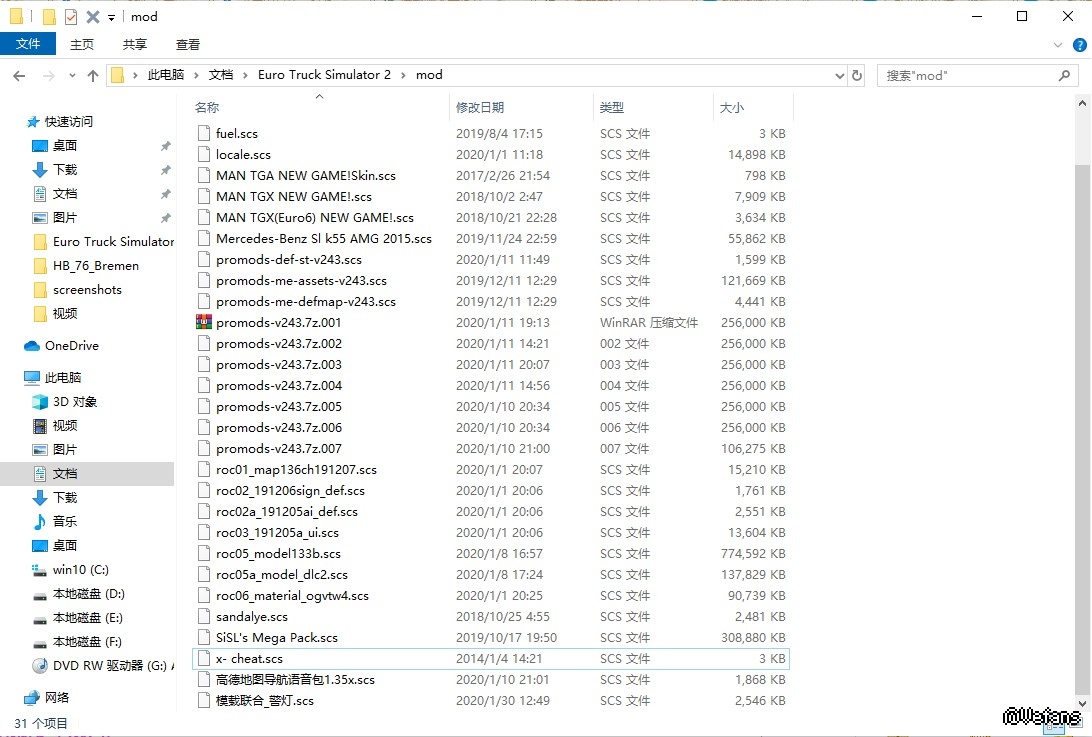Open the Help question mark icon
1092x737 pixels.
click(x=1078, y=45)
